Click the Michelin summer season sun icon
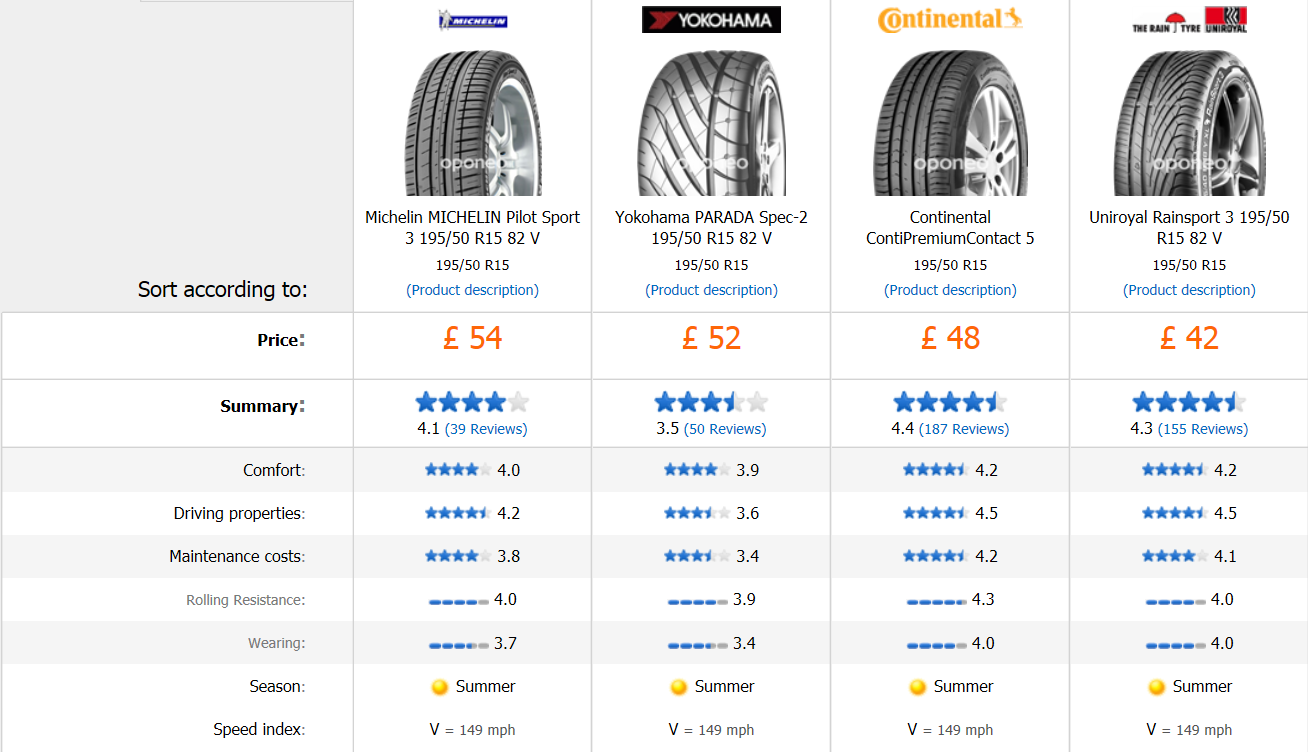The width and height of the screenshot is (1308, 752). point(439,687)
